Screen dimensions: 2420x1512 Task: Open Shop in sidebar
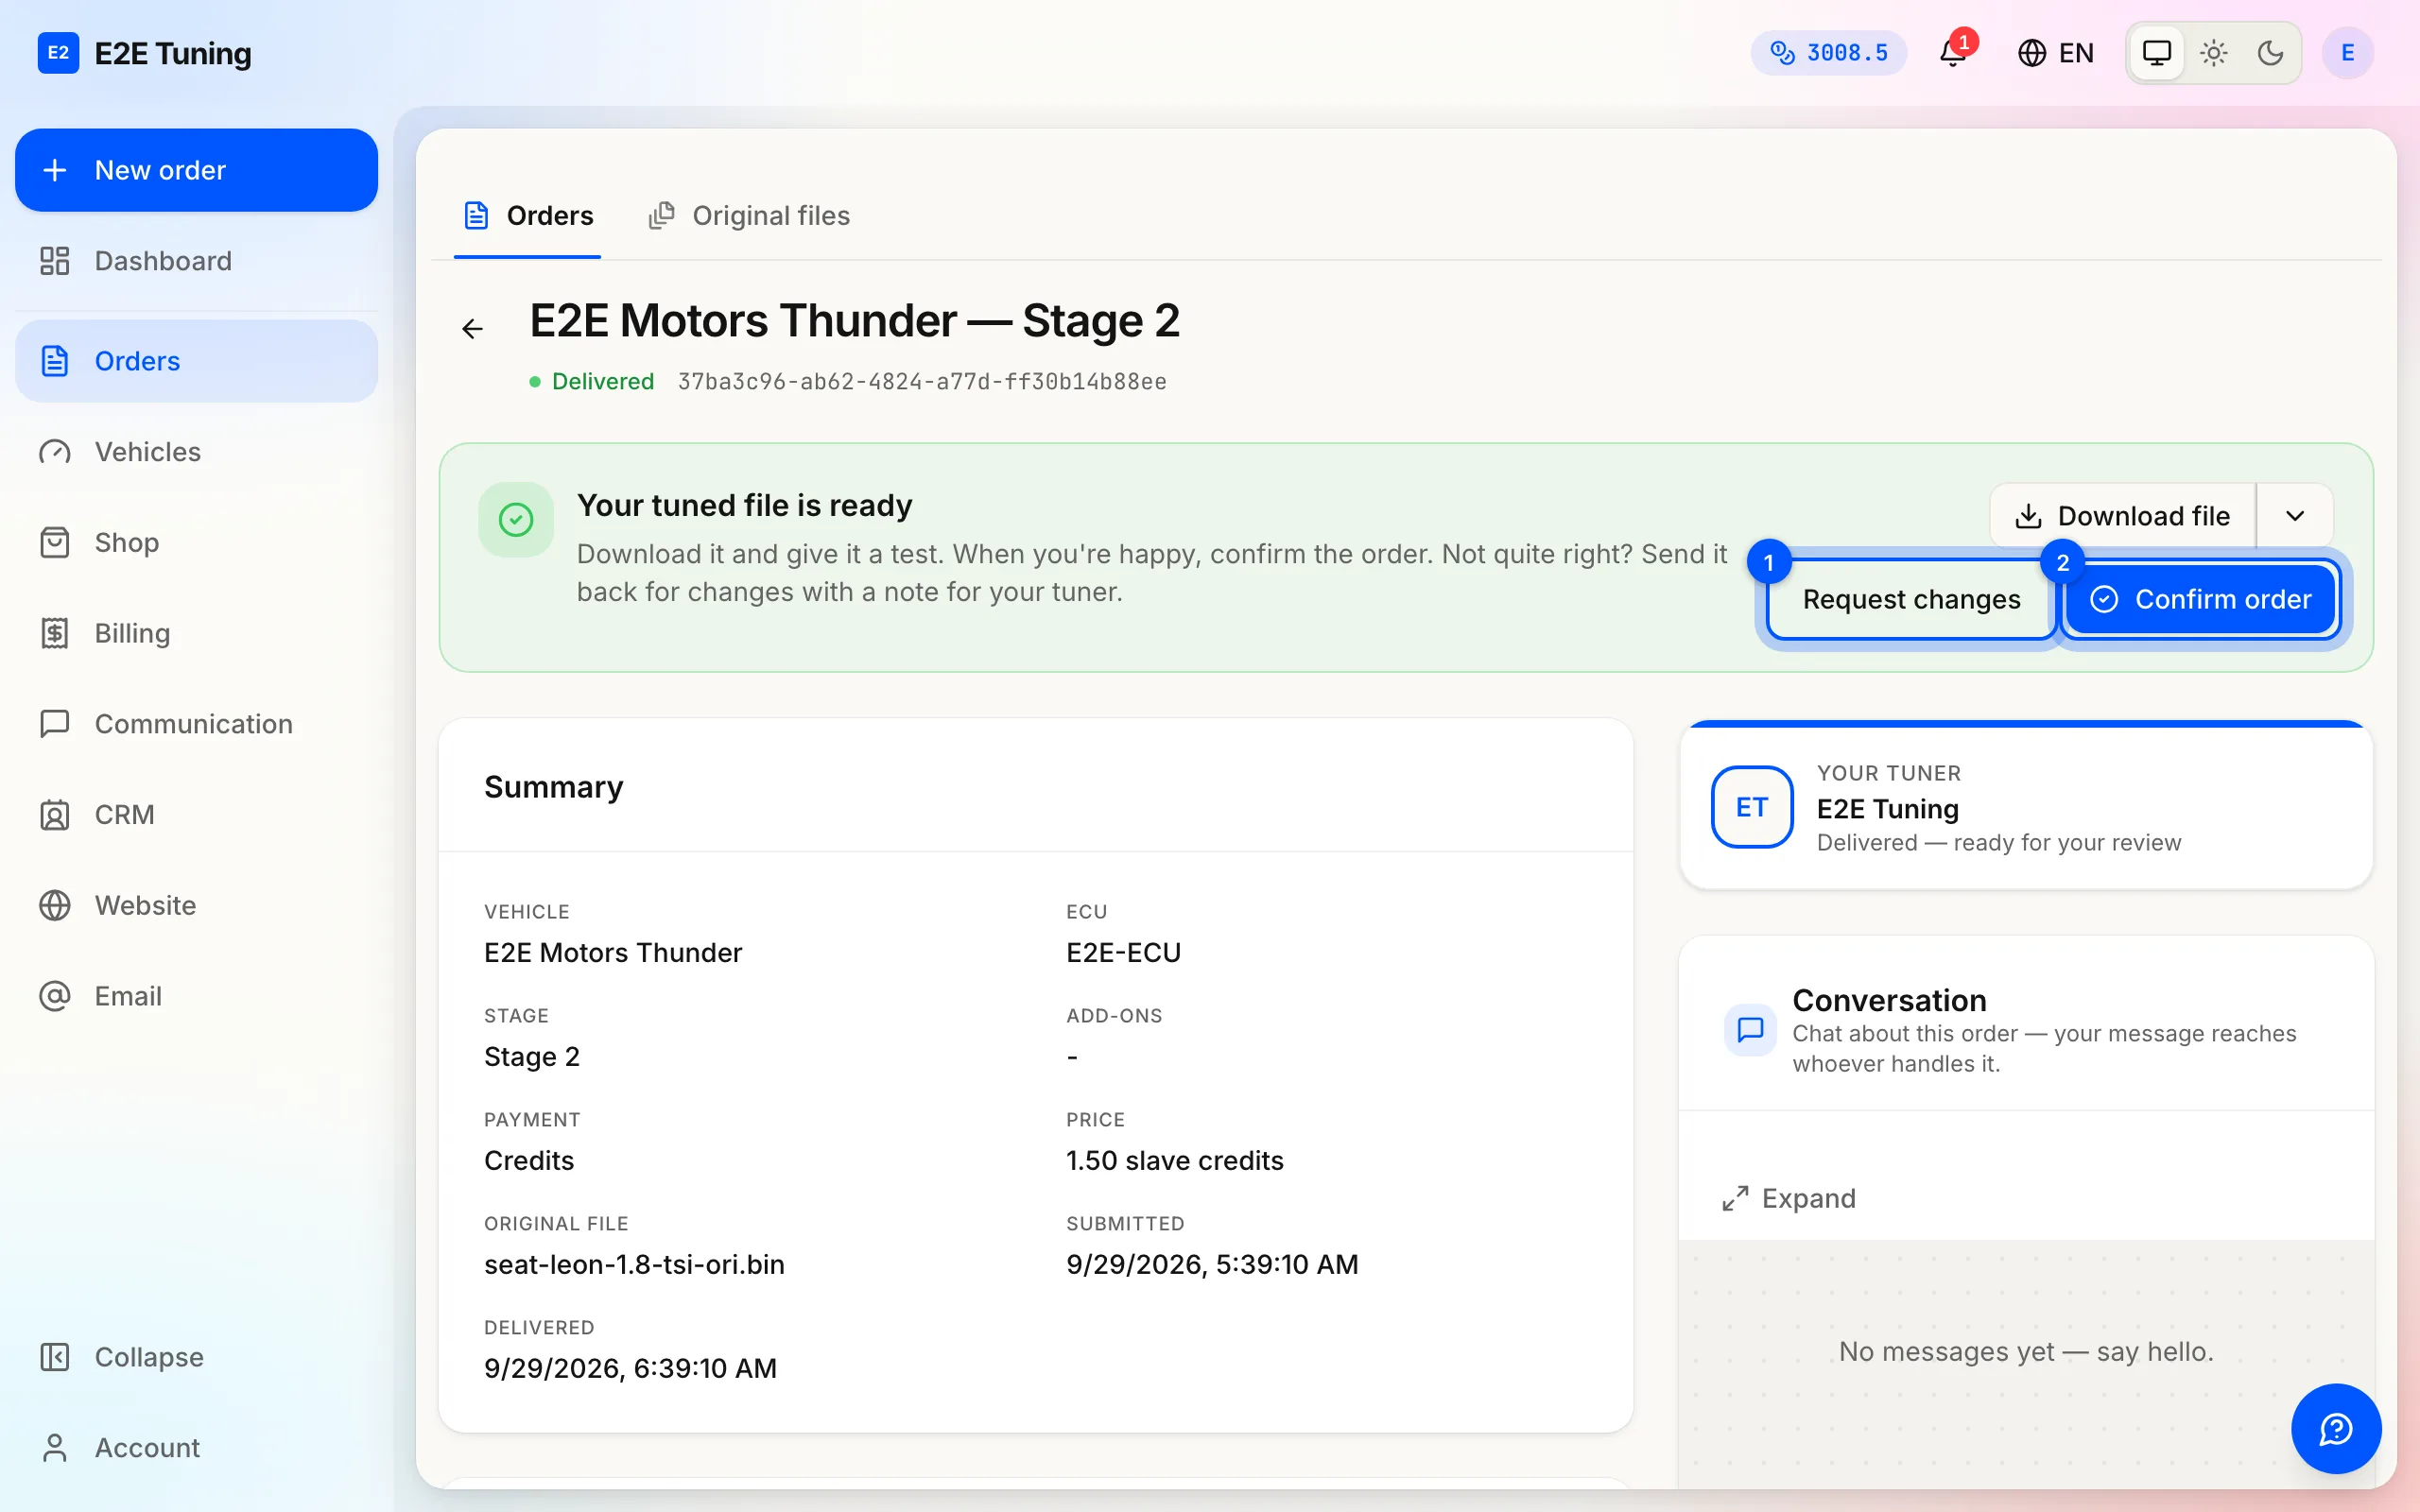click(196, 543)
